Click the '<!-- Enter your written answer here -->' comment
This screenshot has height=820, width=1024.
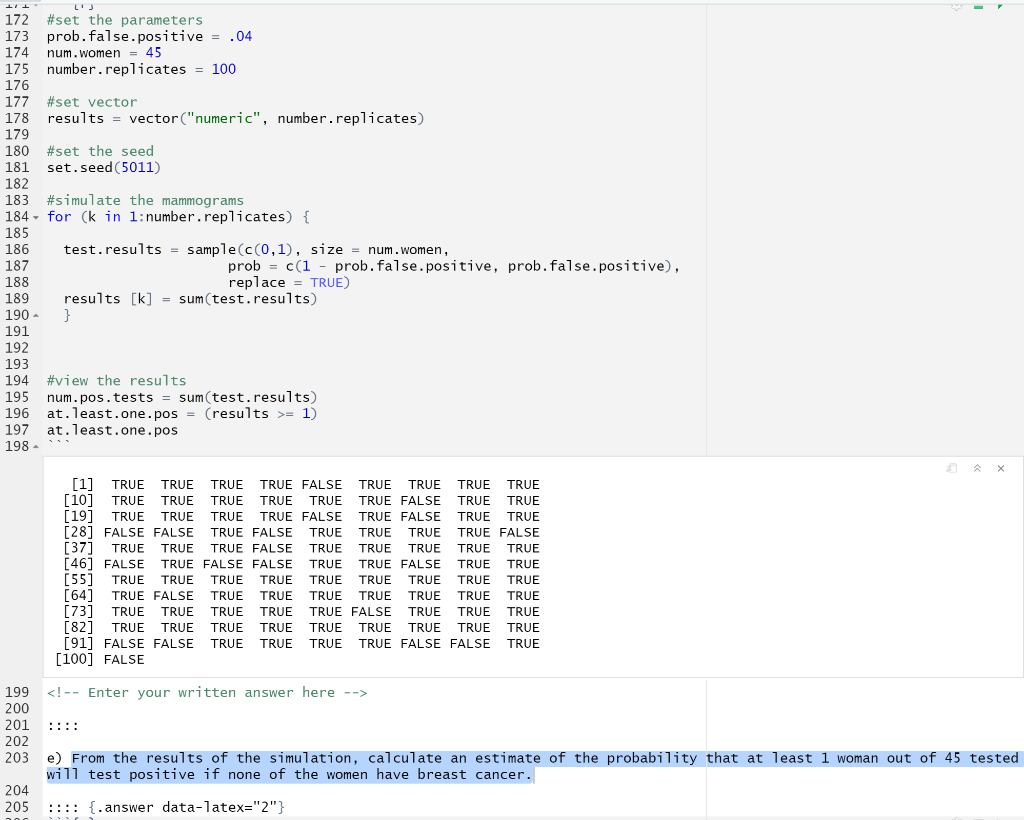(207, 693)
